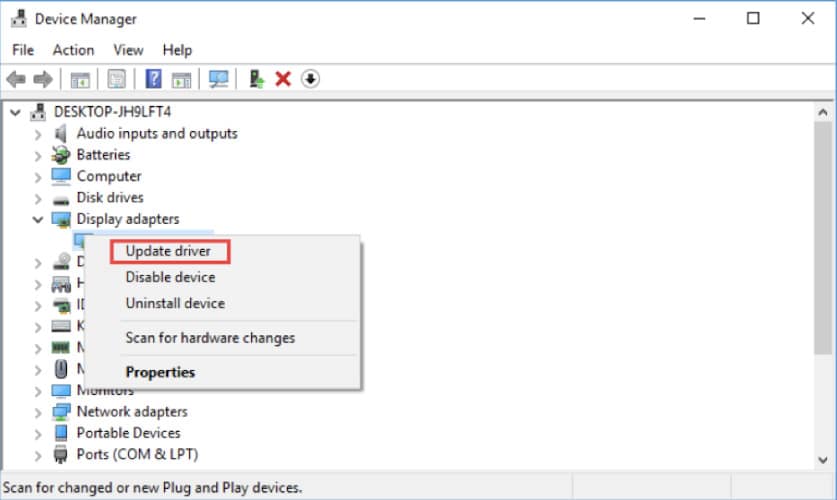Click the Computer category monitor icon
Screen dimensions: 837x500
click(61, 176)
